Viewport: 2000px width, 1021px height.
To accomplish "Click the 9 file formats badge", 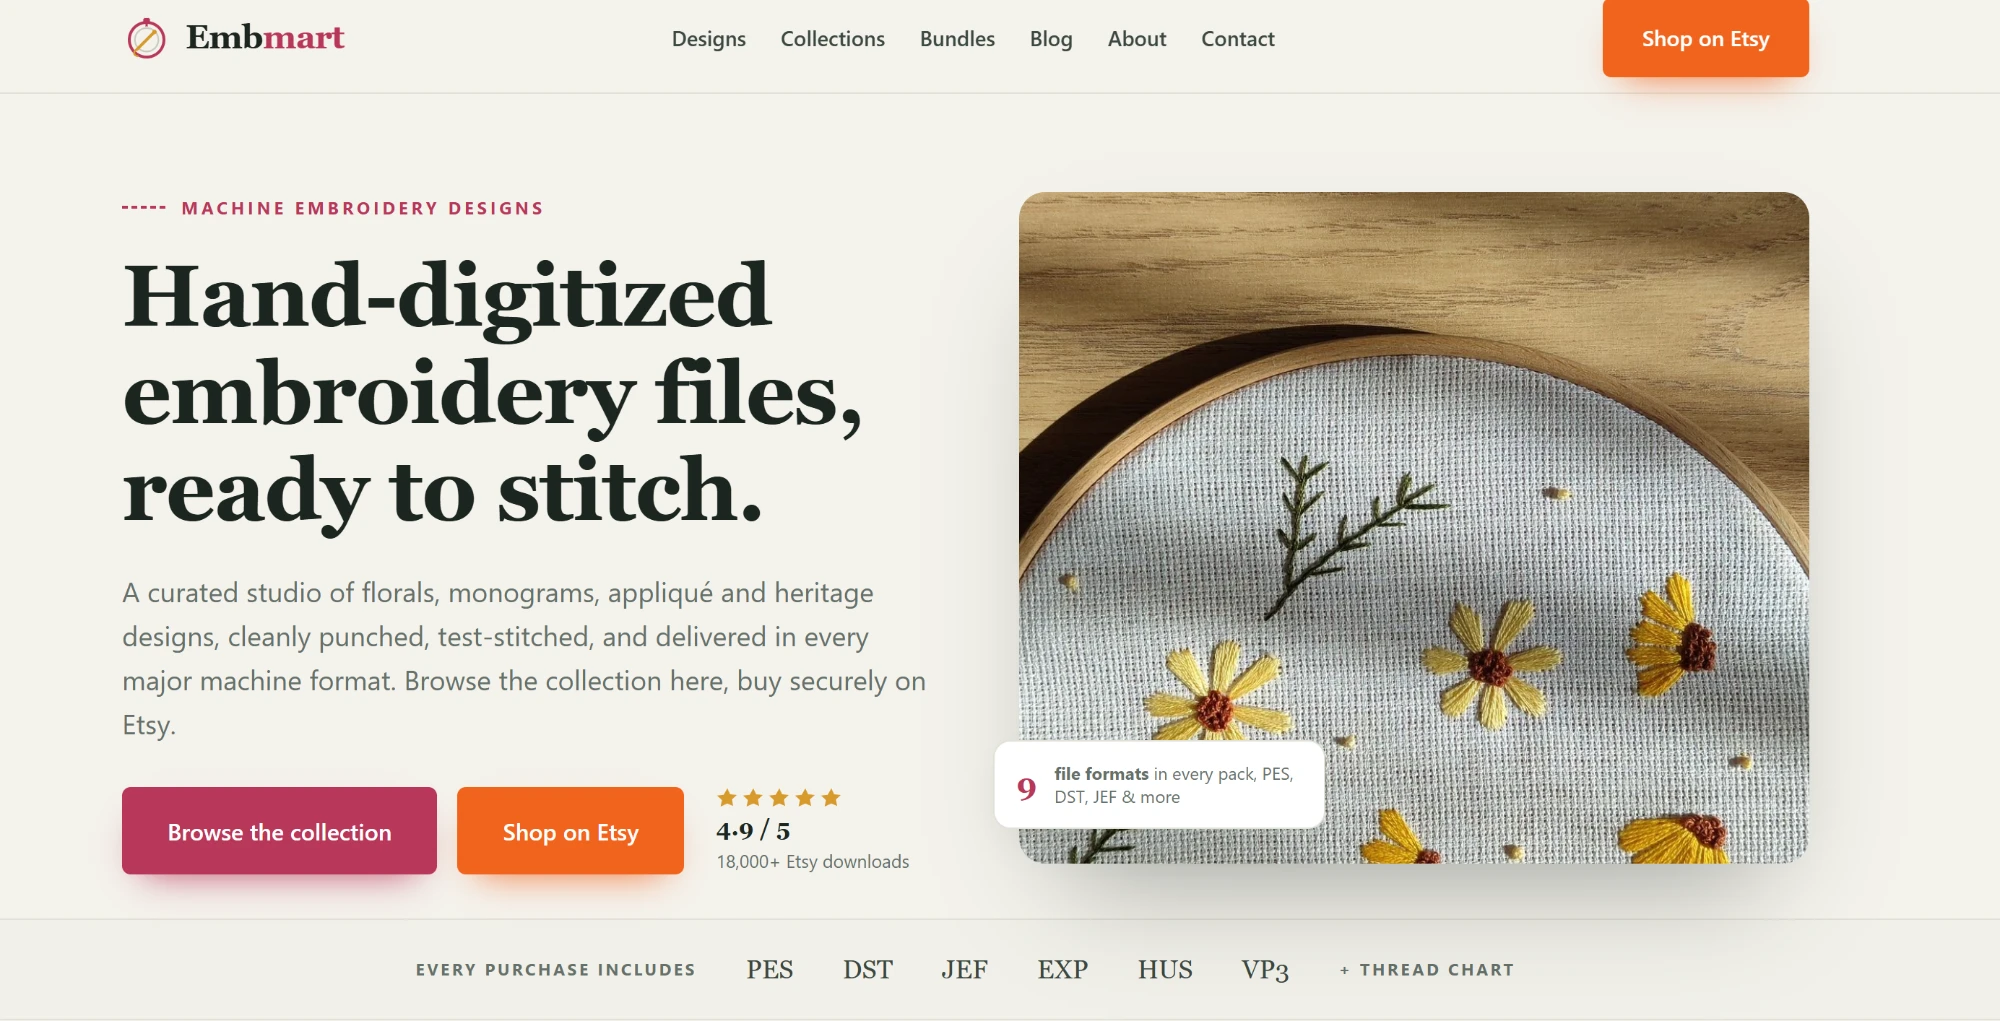I will click(x=1159, y=785).
